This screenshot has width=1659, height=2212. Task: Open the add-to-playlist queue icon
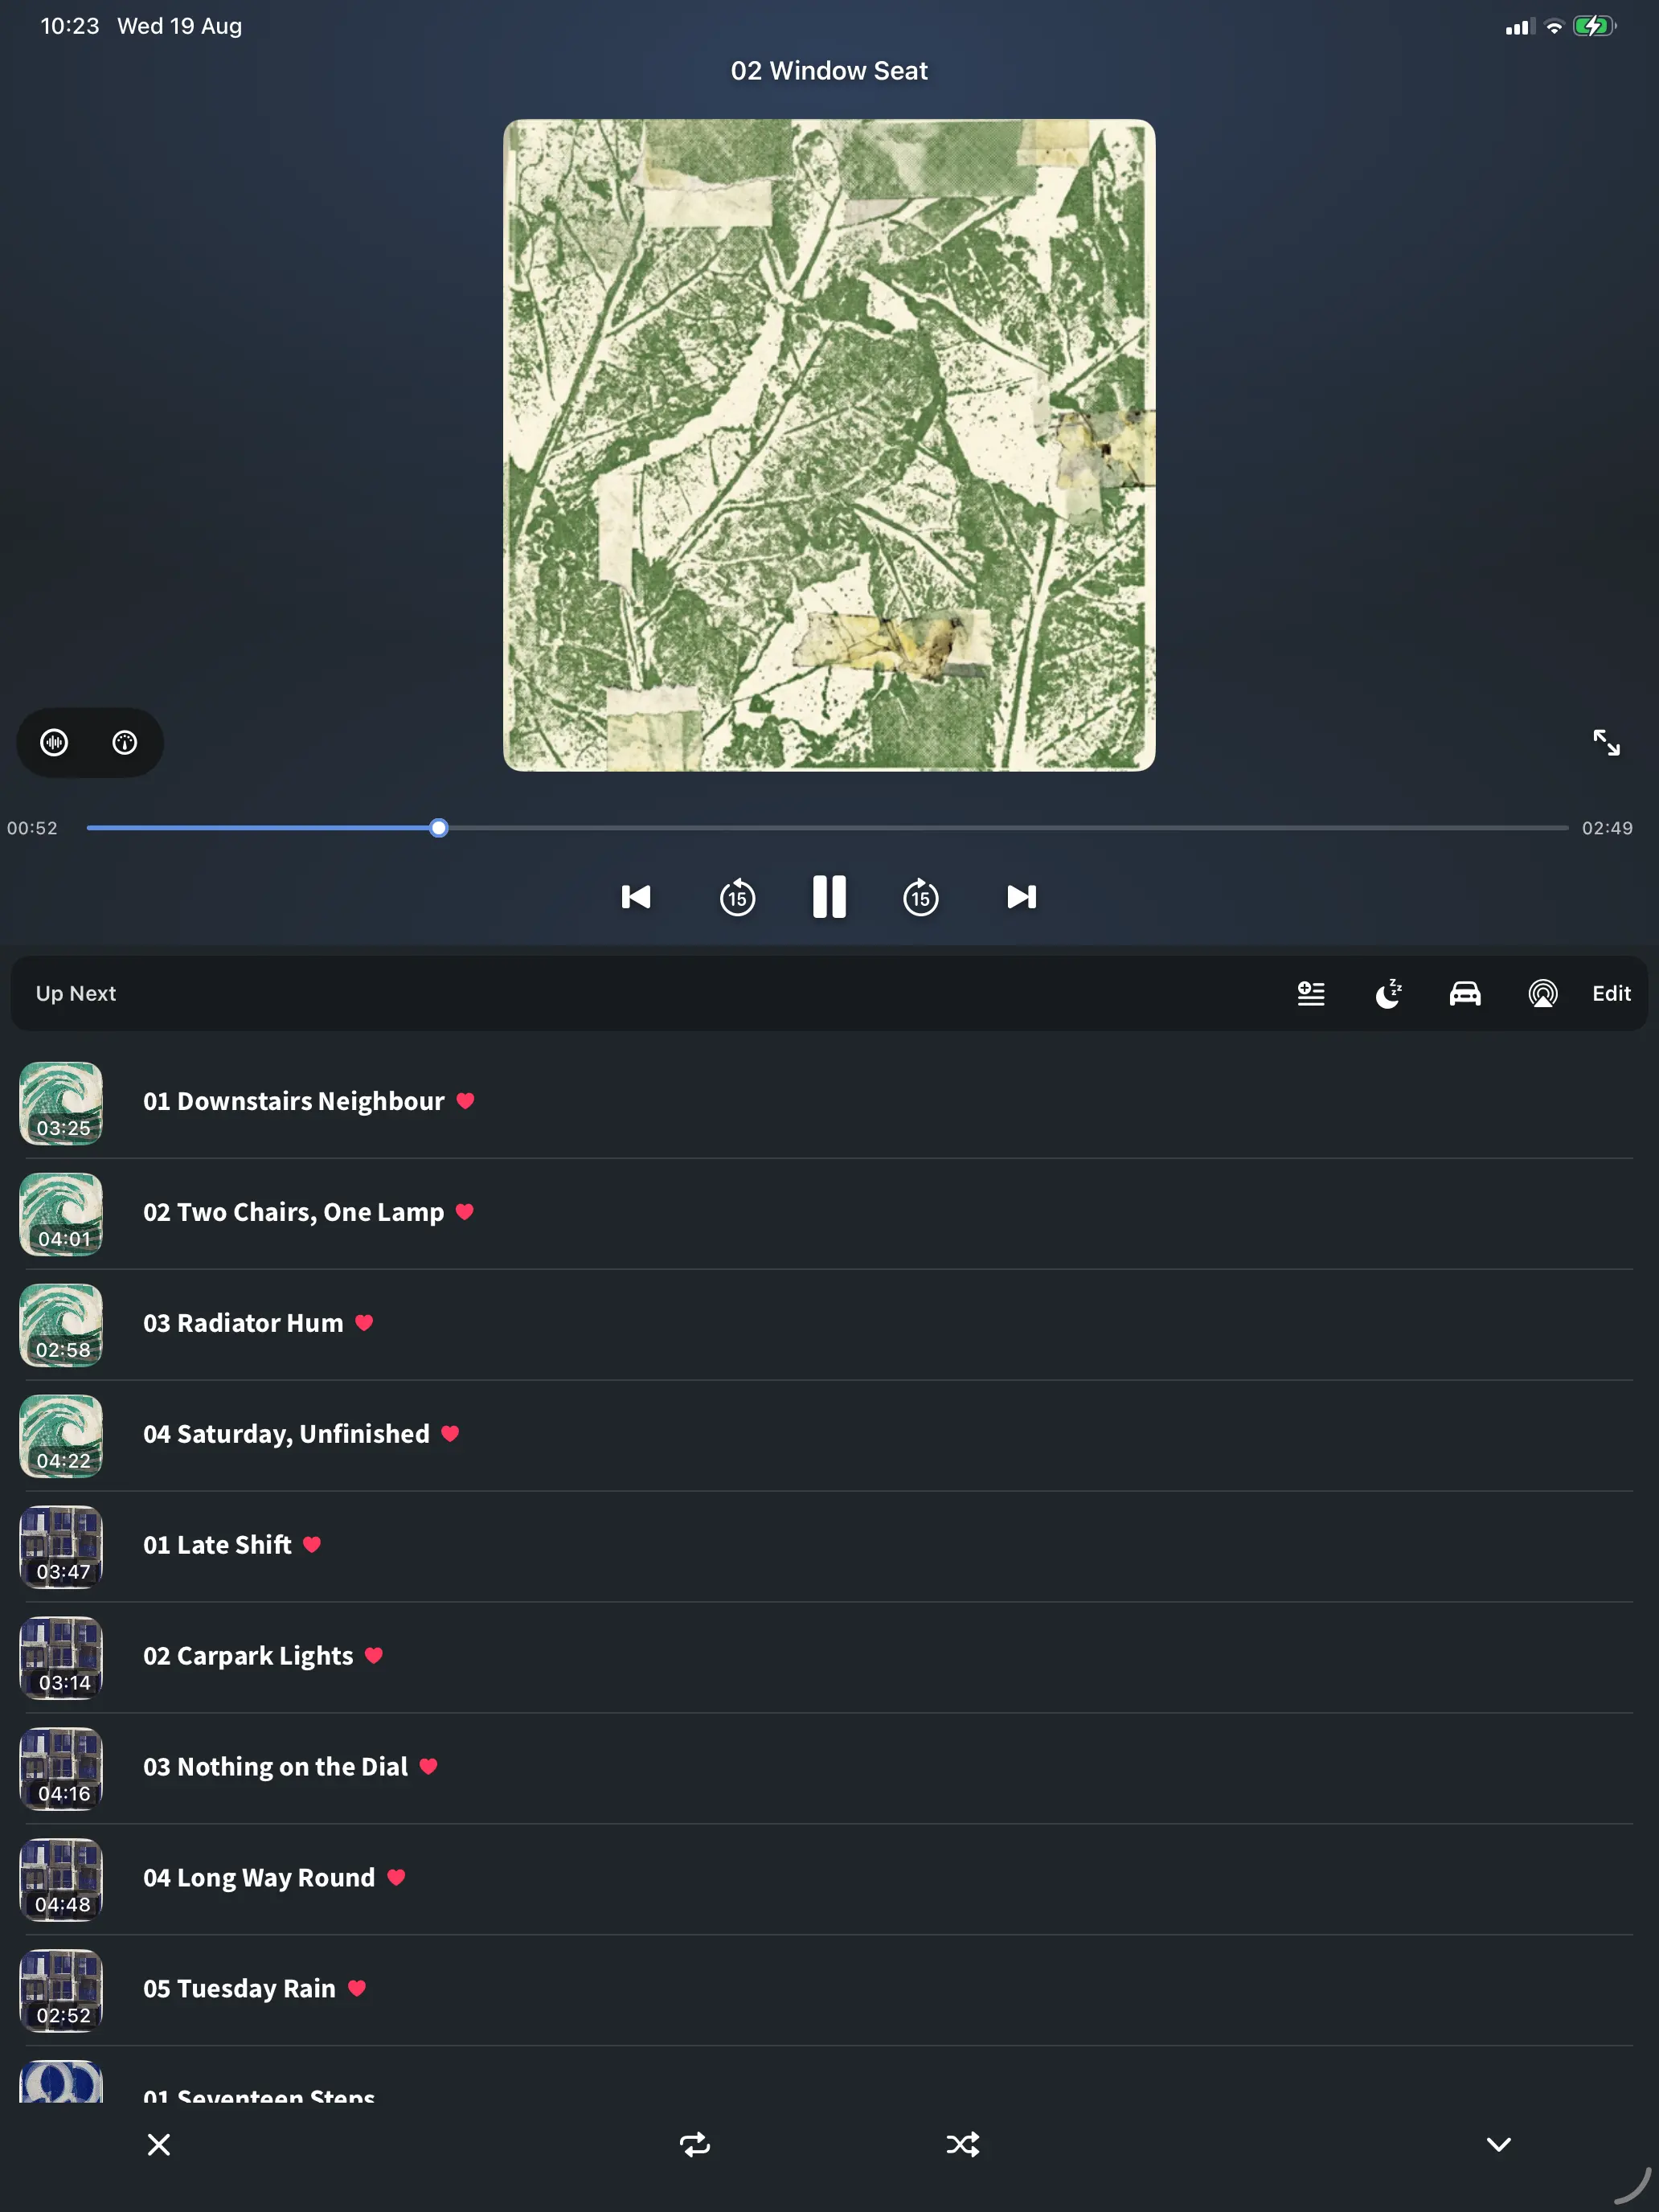[1311, 993]
